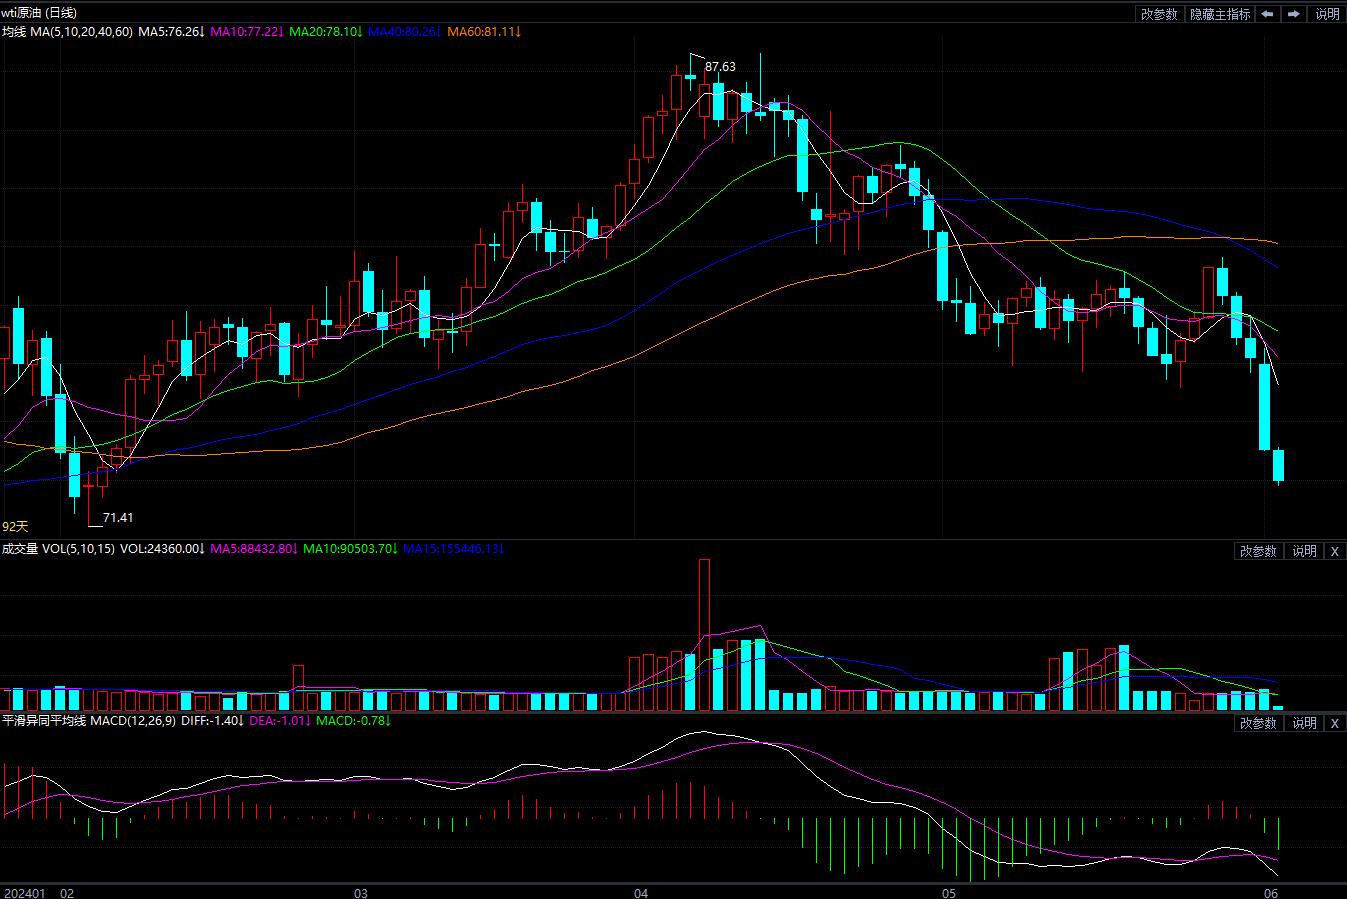1347x899 pixels.
Task: Open 说明 in the volume panel
Action: (x=1304, y=551)
